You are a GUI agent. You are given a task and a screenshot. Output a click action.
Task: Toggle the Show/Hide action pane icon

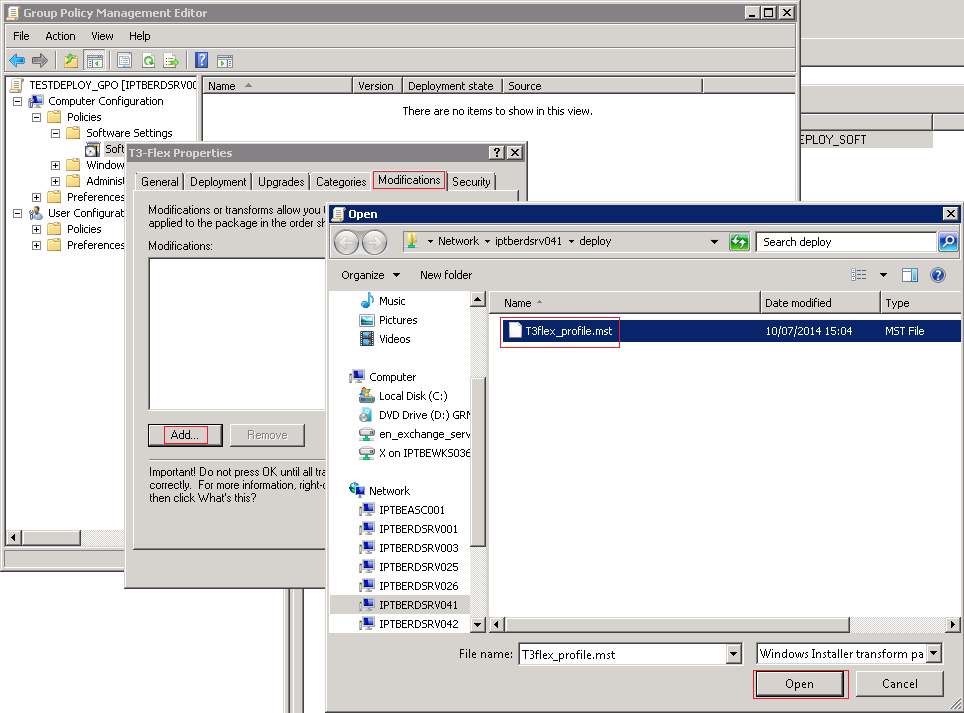pyautogui.click(x=225, y=60)
